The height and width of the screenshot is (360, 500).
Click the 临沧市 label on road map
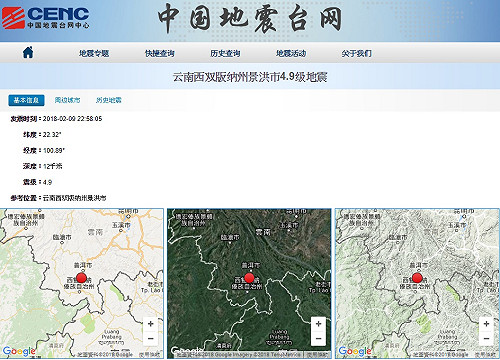click(x=62, y=237)
